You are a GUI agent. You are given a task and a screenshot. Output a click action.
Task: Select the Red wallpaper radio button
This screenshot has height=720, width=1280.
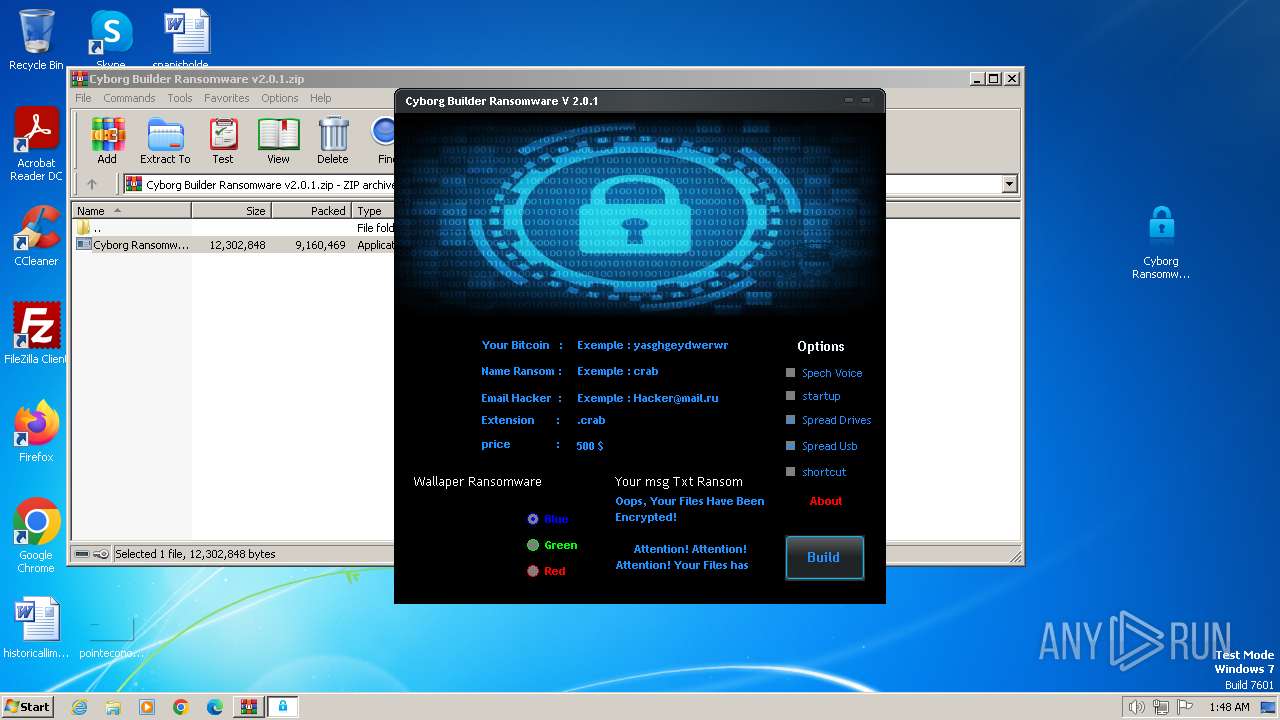pyautogui.click(x=533, y=571)
